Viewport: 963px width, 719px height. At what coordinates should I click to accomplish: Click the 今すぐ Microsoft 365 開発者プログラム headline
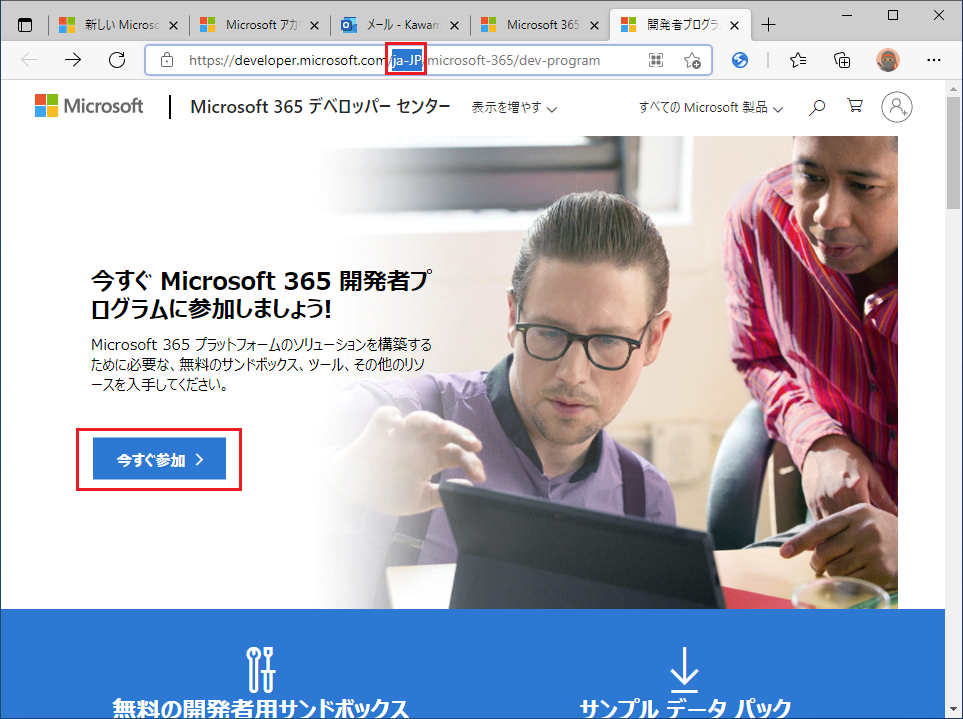[x=262, y=294]
